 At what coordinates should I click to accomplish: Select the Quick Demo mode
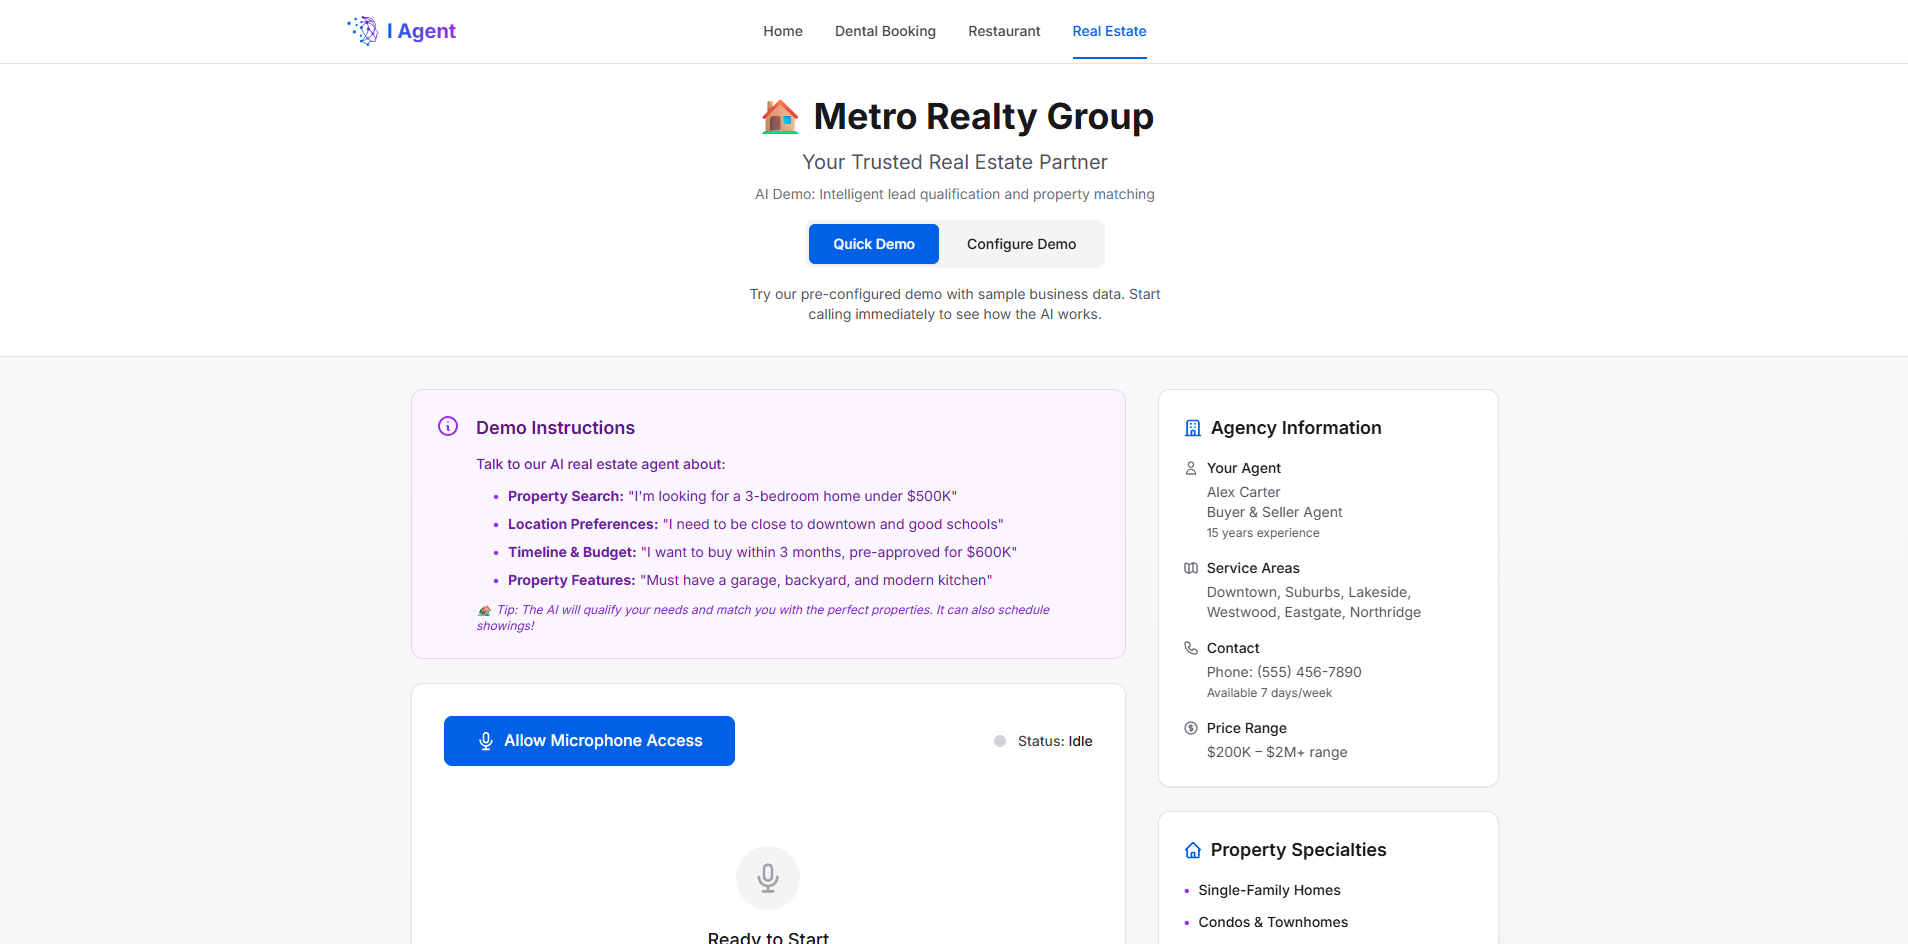pyautogui.click(x=873, y=244)
